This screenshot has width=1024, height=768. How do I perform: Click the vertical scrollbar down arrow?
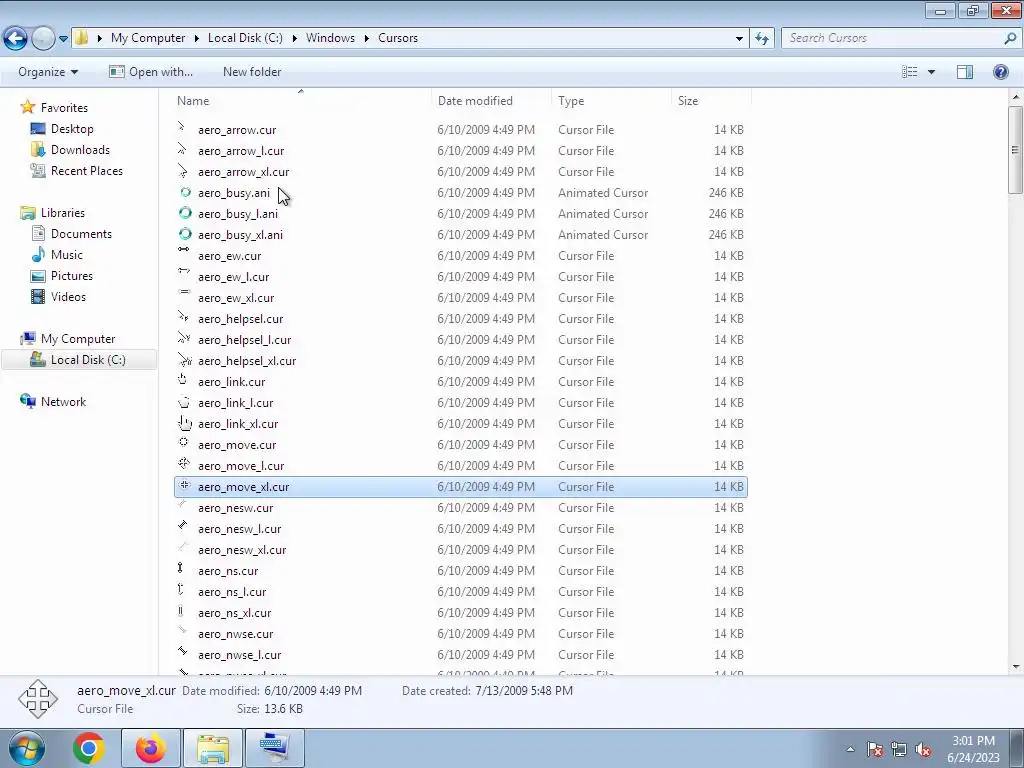(x=1016, y=667)
